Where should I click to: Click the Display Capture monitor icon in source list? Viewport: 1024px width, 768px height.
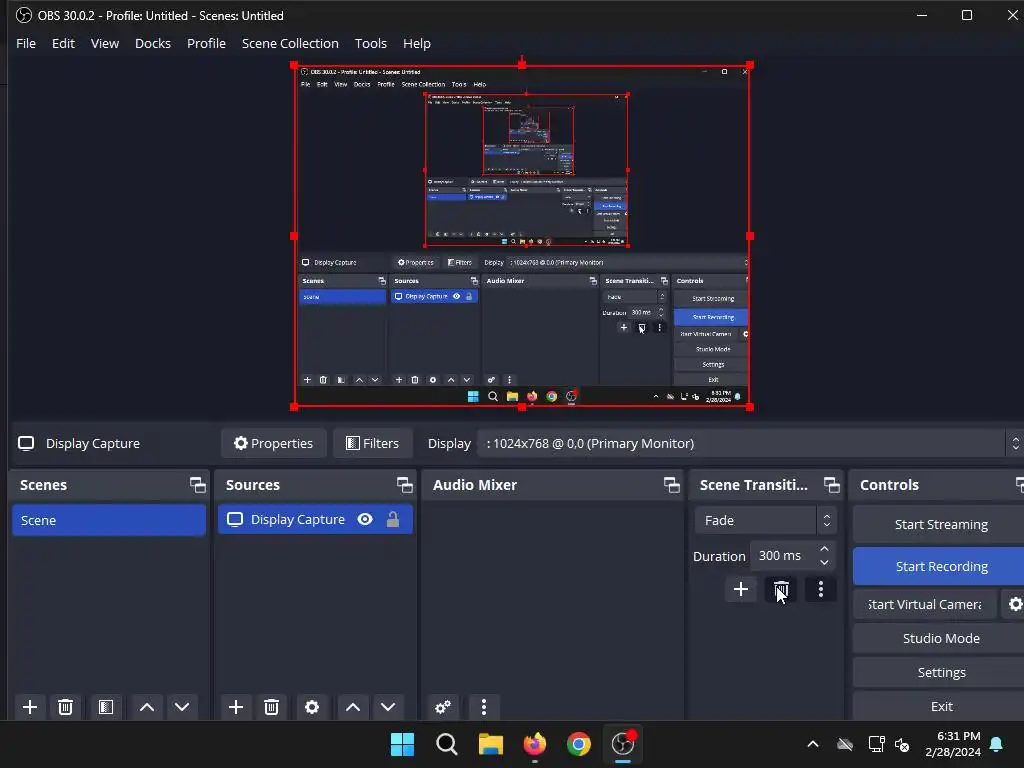(234, 519)
